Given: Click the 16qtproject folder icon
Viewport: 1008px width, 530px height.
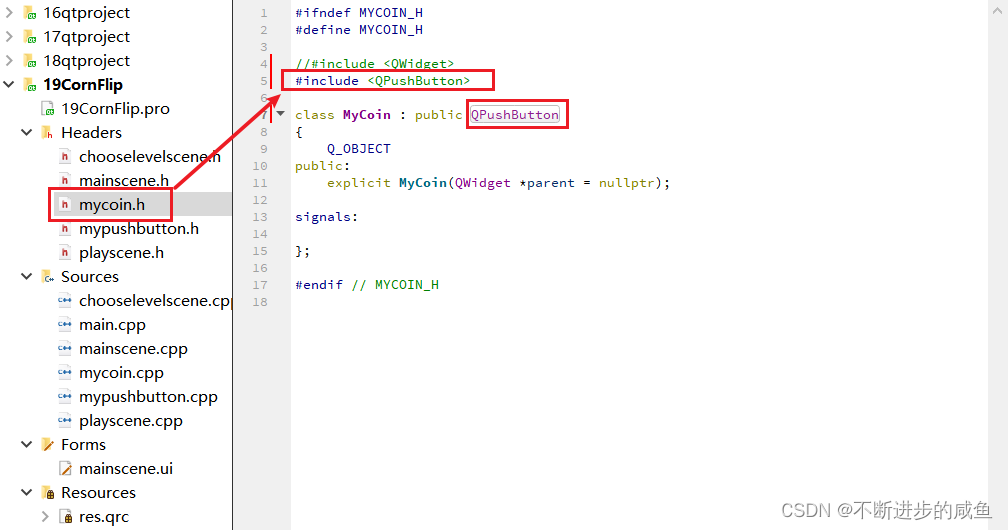Looking at the screenshot, I should 30,13.
